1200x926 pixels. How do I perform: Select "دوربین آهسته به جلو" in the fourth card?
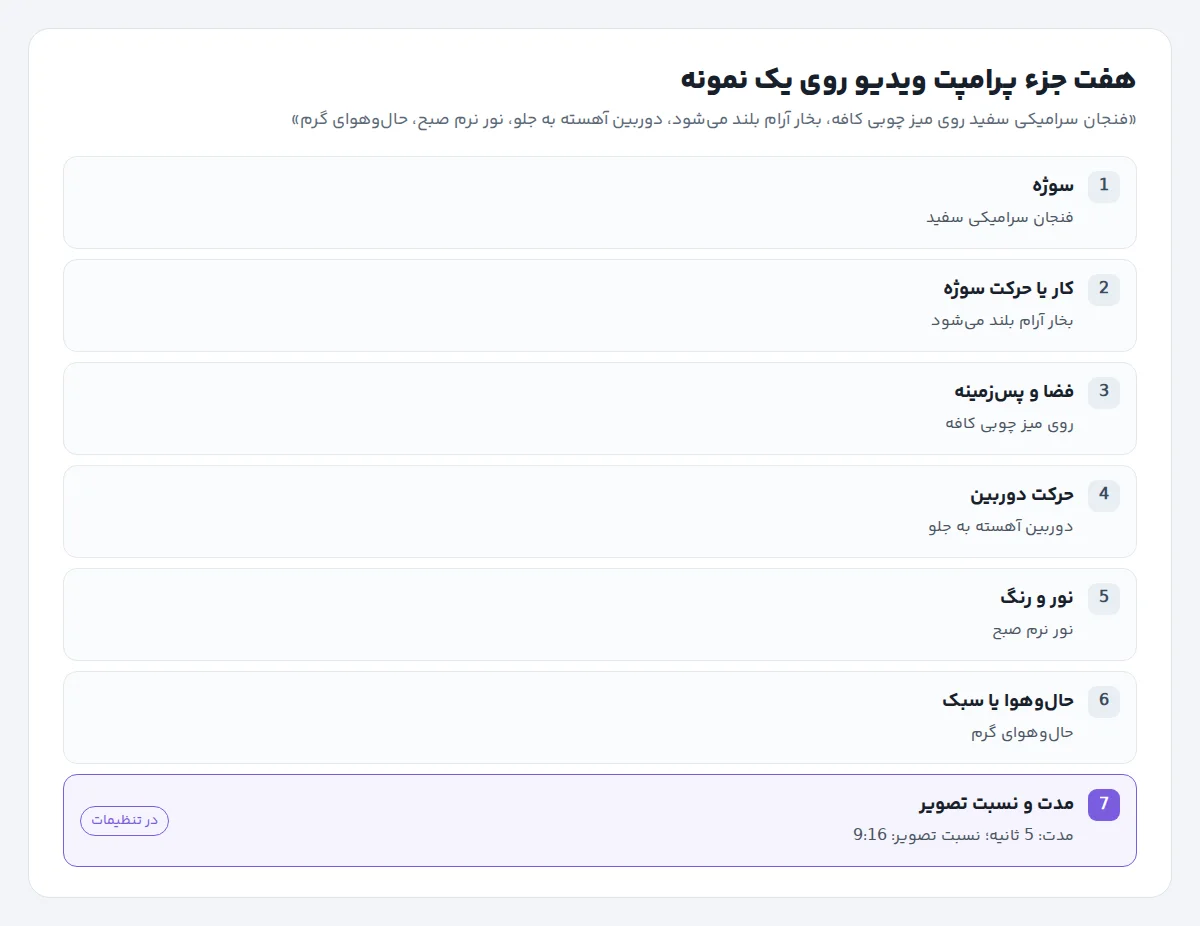click(x=1001, y=526)
